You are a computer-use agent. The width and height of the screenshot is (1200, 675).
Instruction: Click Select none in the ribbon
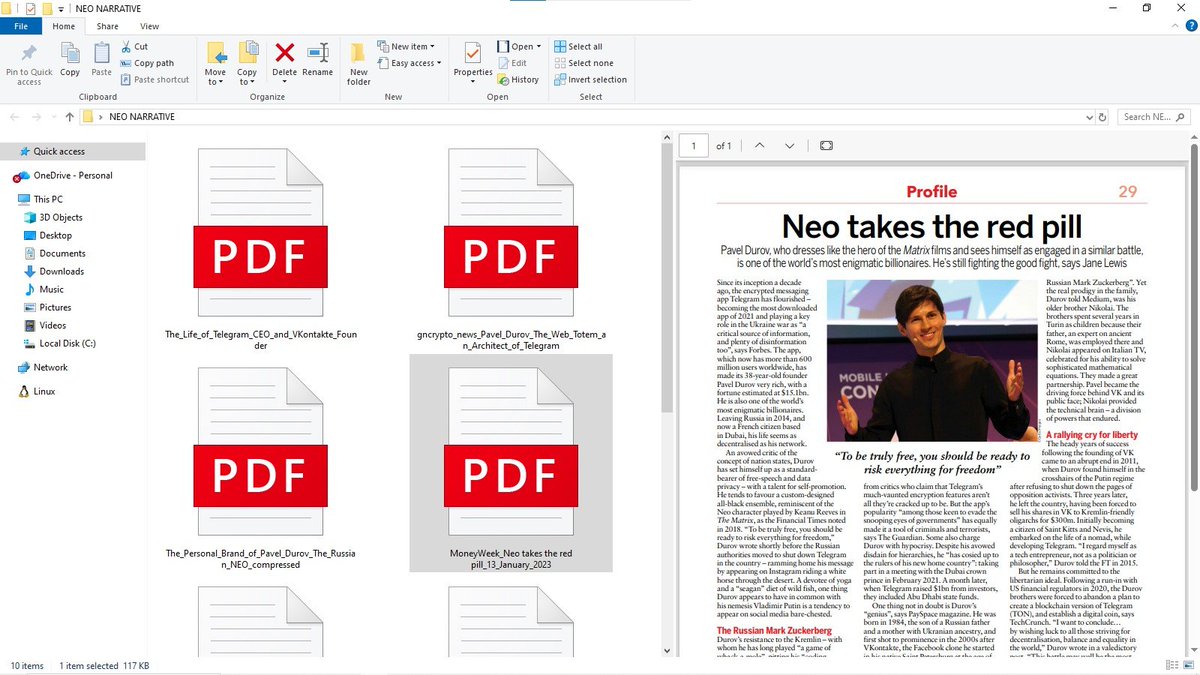pos(583,63)
